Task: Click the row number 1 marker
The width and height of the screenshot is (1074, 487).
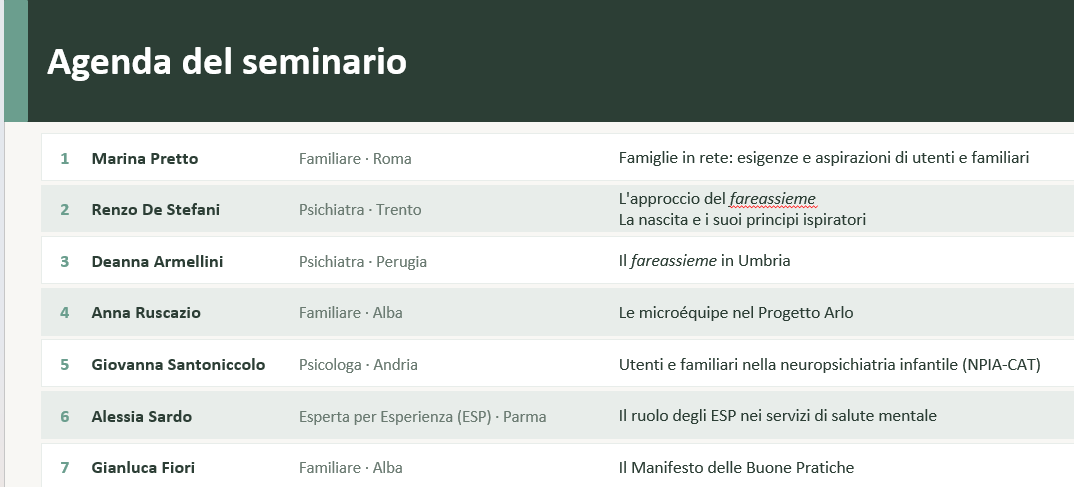Action: (64, 159)
